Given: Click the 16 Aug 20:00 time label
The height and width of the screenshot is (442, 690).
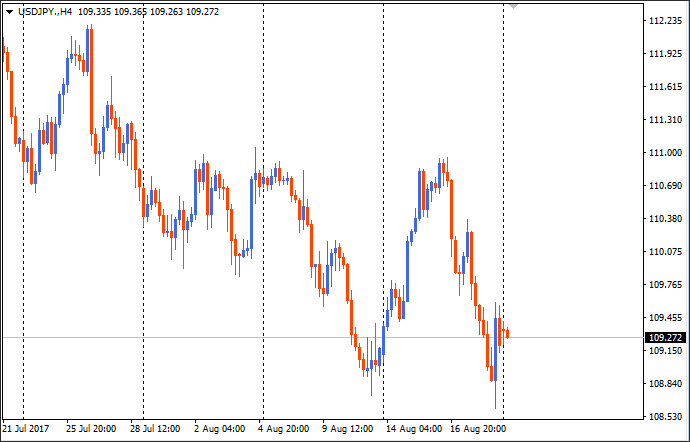Looking at the screenshot, I should 477,429.
